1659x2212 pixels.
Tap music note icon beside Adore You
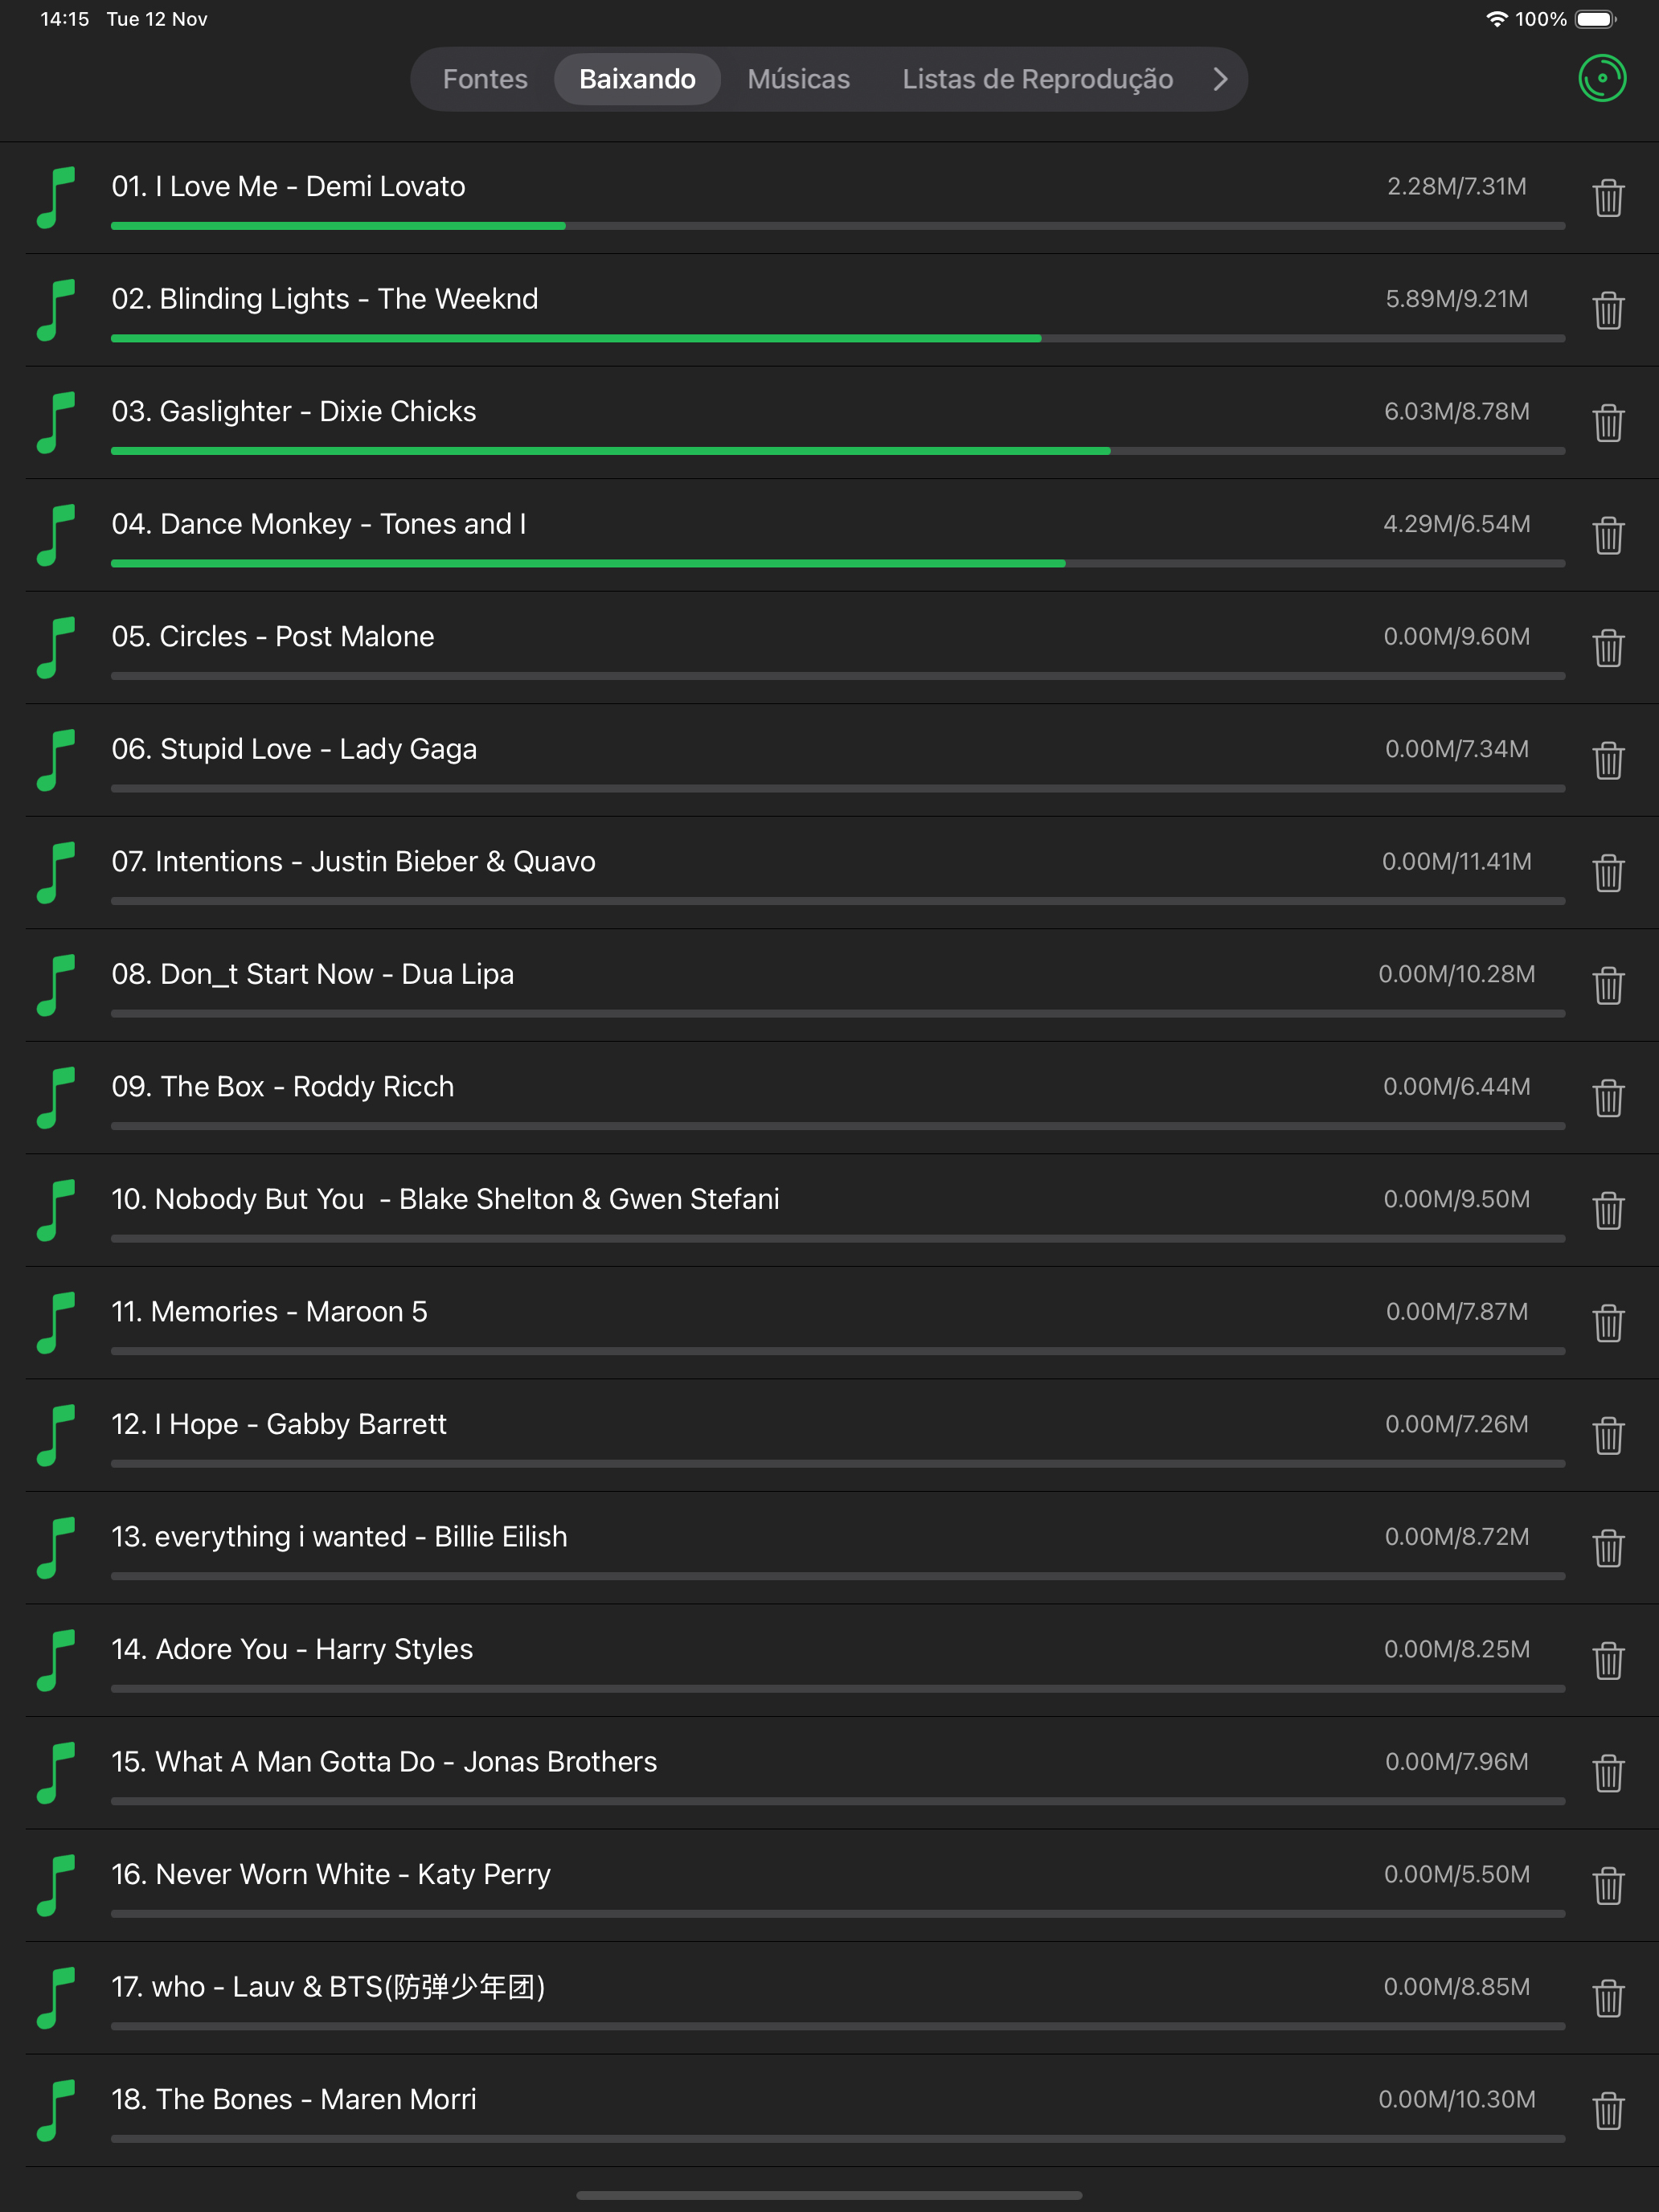56,1660
